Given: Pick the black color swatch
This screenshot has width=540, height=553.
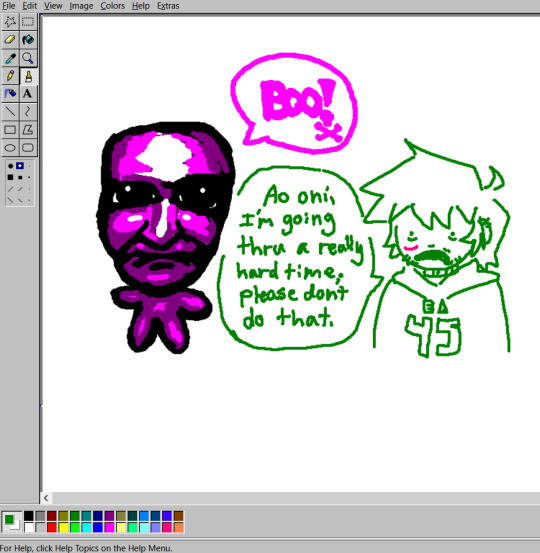Looking at the screenshot, I should (x=29, y=516).
